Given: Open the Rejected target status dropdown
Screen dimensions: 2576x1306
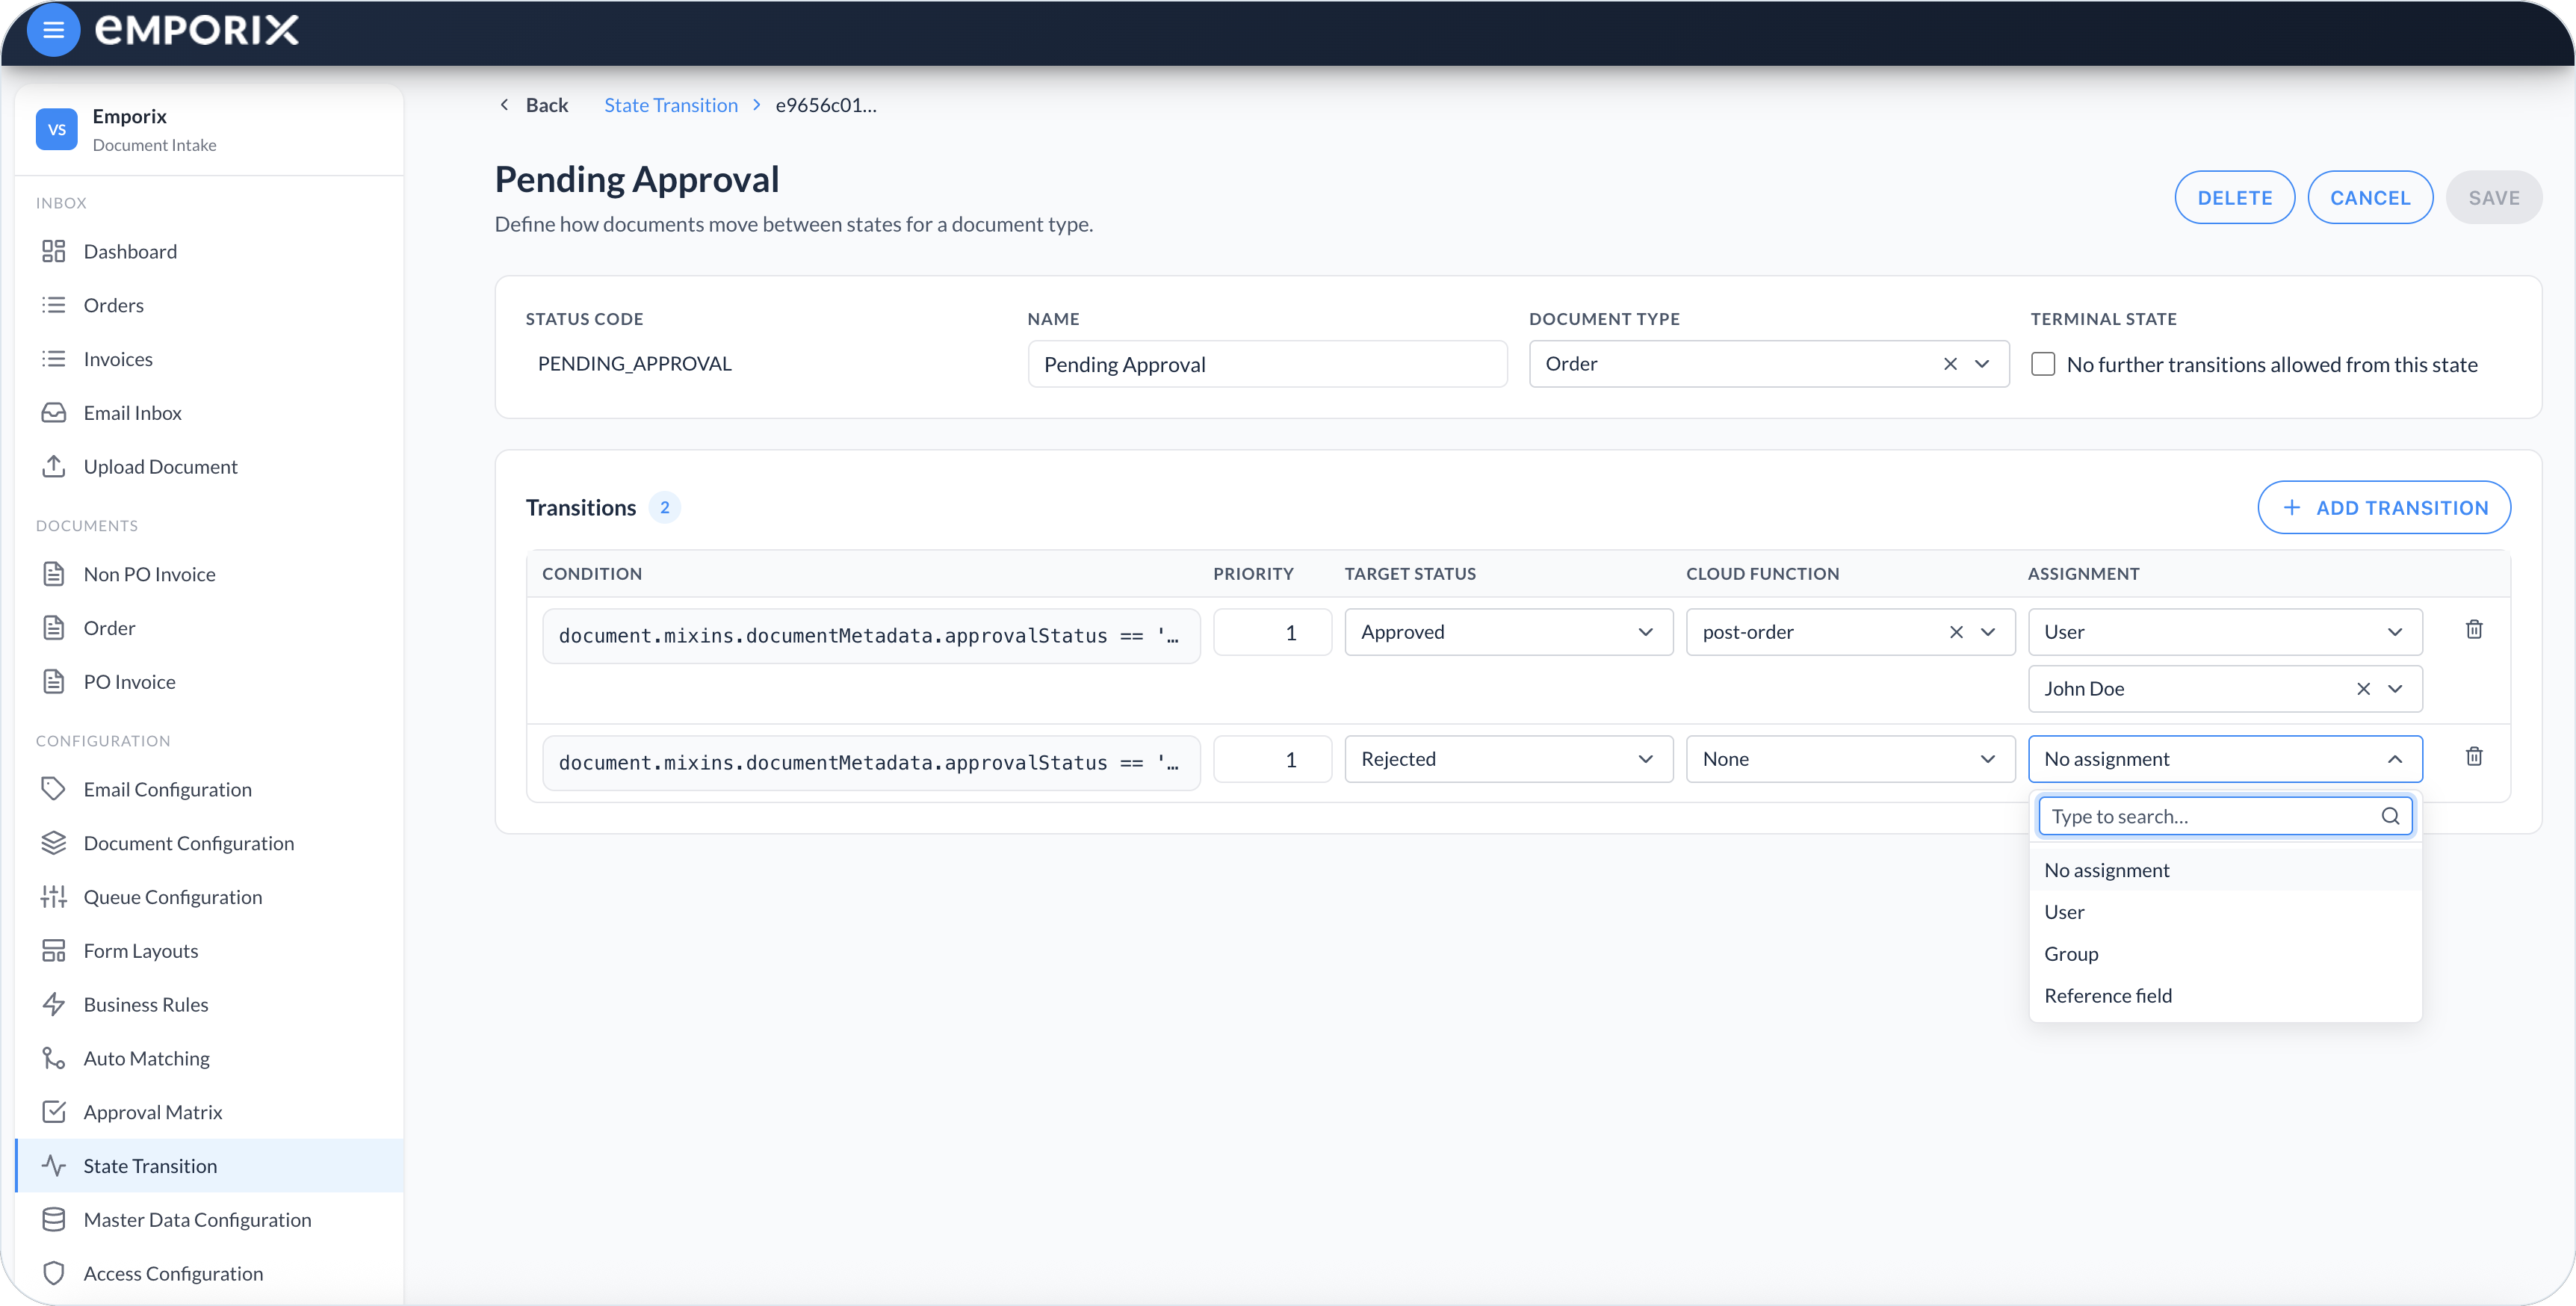Looking at the screenshot, I should (x=1508, y=759).
